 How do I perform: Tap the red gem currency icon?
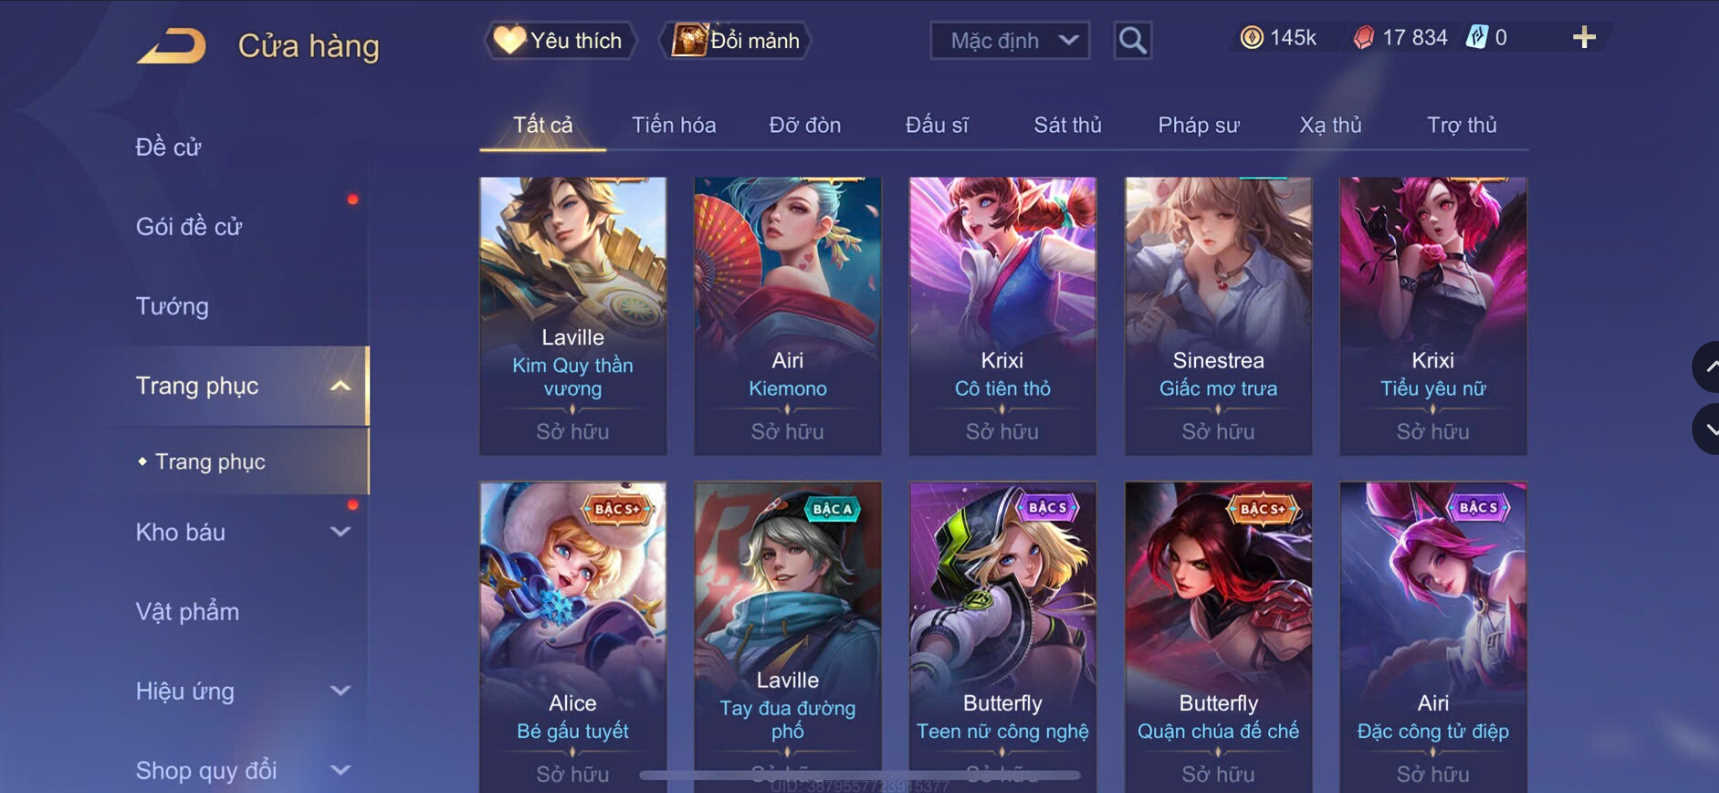[x=1363, y=38]
